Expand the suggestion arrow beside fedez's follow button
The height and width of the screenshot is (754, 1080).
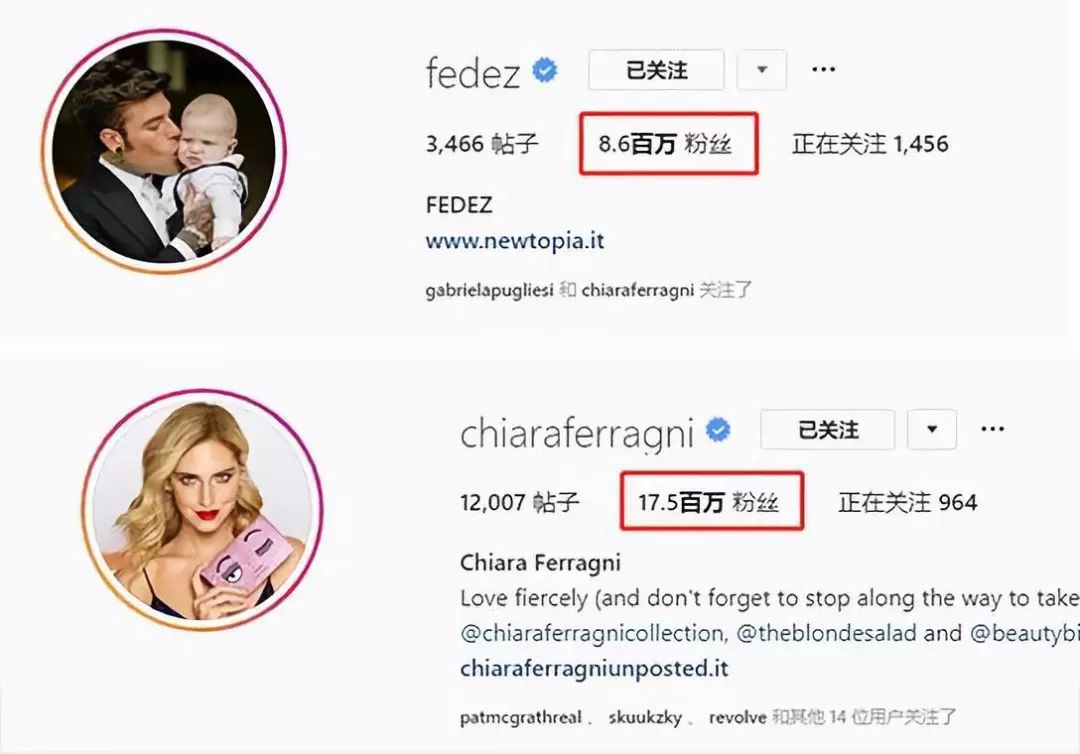pyautogui.click(x=762, y=70)
